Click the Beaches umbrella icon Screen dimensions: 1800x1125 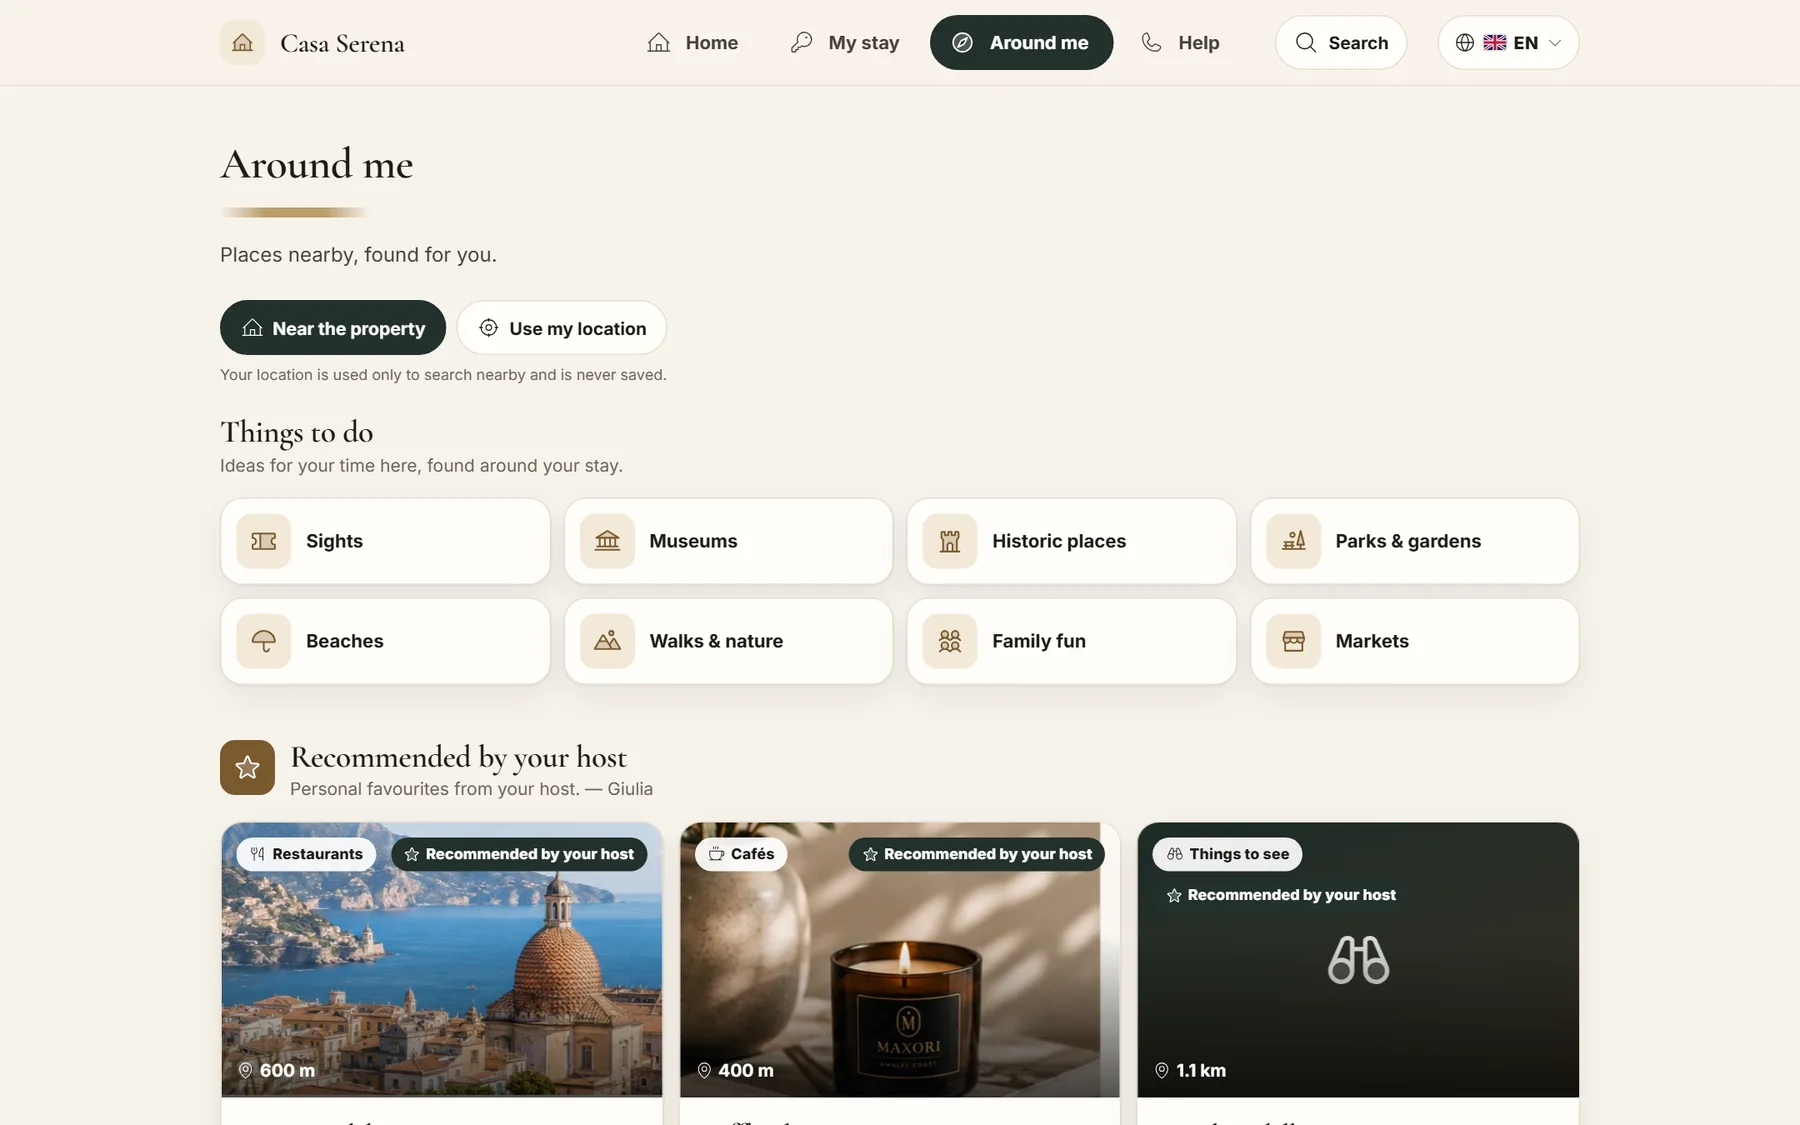264,641
